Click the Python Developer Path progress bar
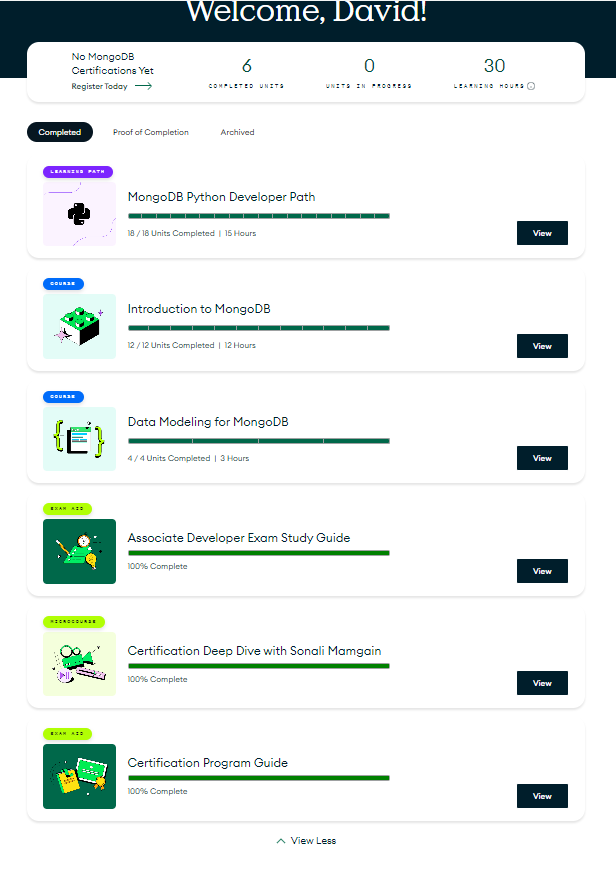The image size is (616, 877). click(x=258, y=216)
